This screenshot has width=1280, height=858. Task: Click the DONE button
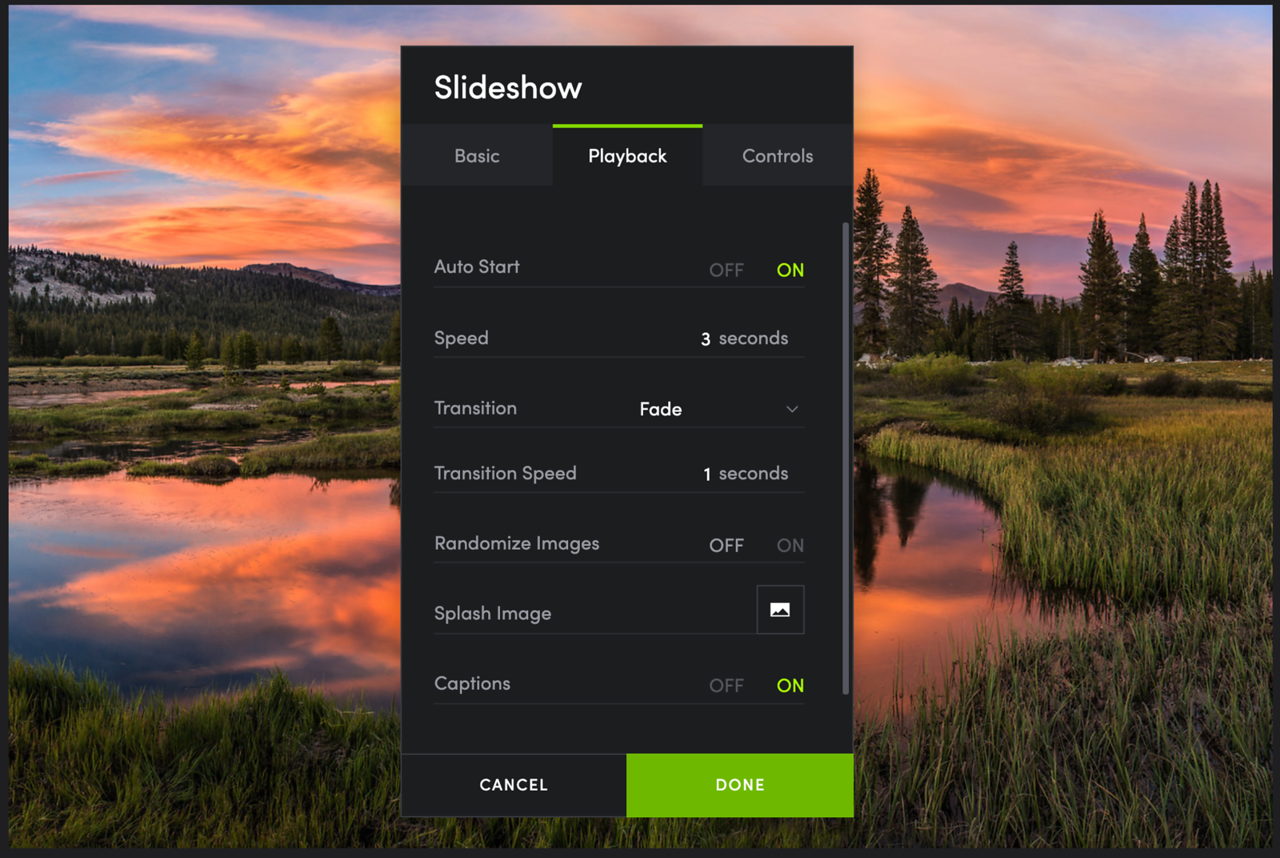pos(740,785)
